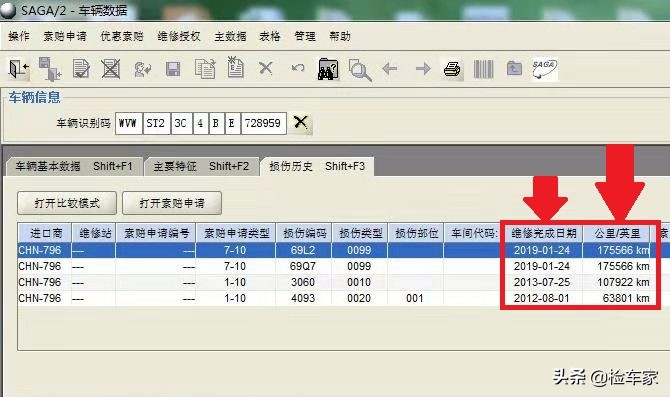Sort by 损伤部位 column header
Viewport: 670px width, 397px height.
tap(416, 233)
